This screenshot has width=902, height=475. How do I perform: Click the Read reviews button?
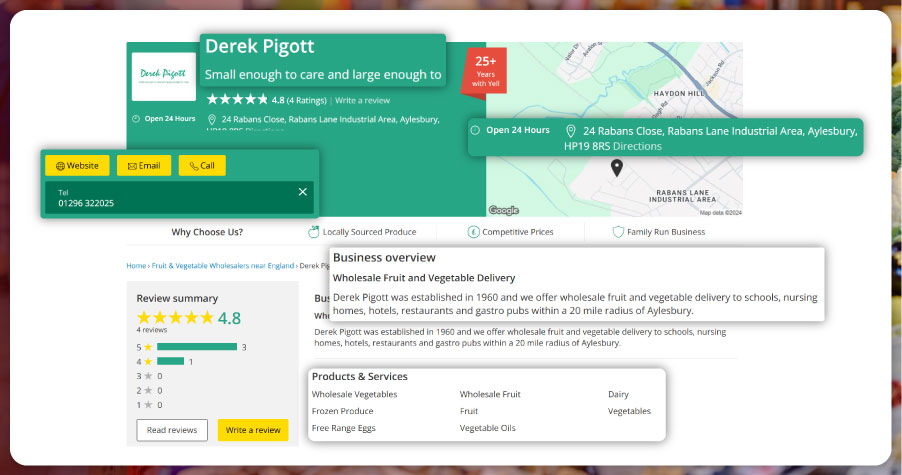[172, 430]
